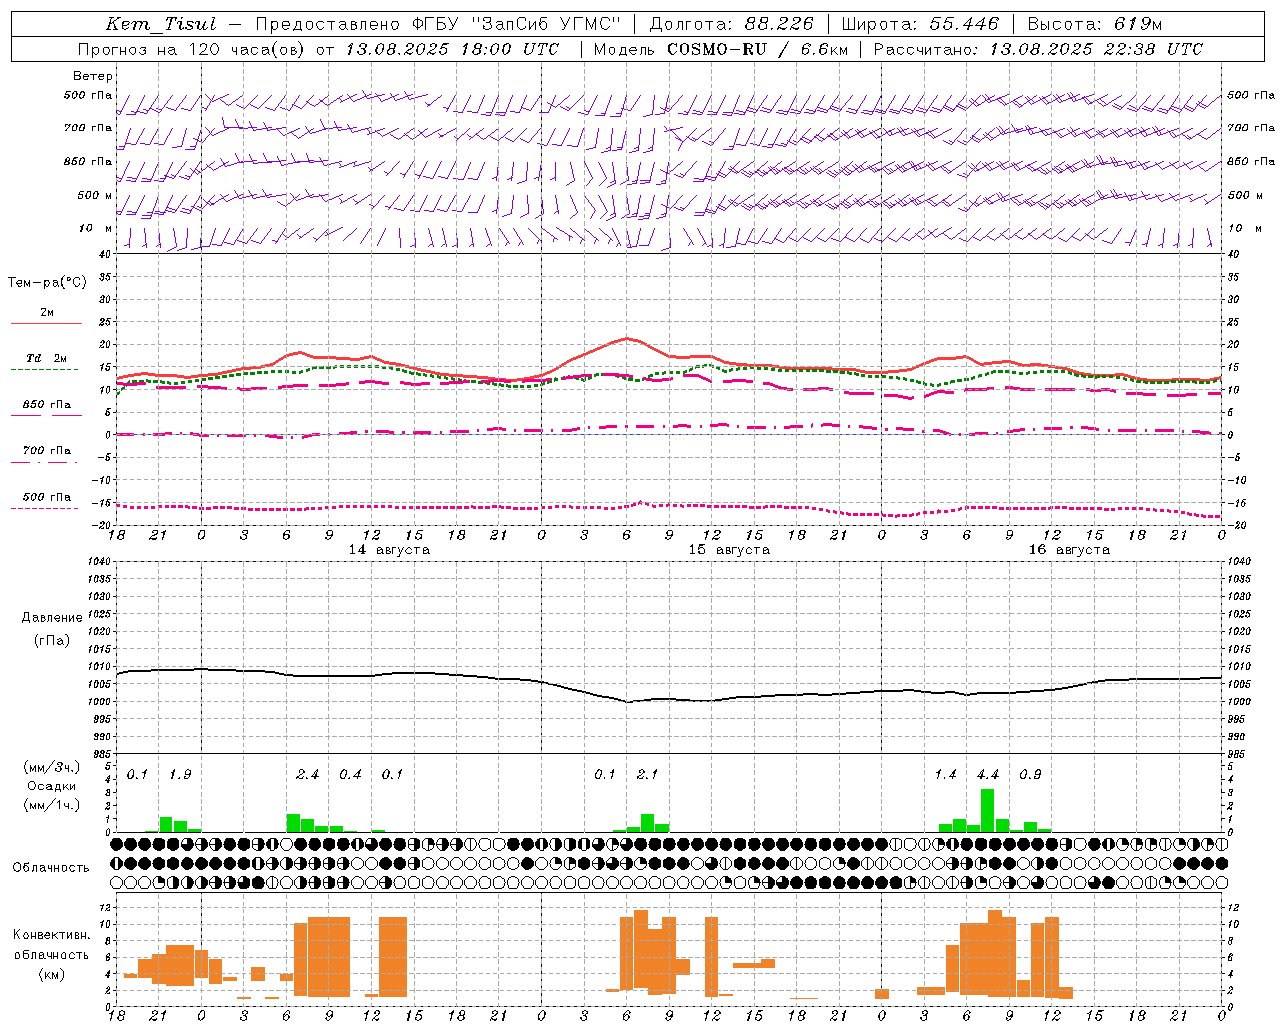1280x1024 pixels.
Task: Click the model name COSMO-RU / 6.6км
Action: 757,49
